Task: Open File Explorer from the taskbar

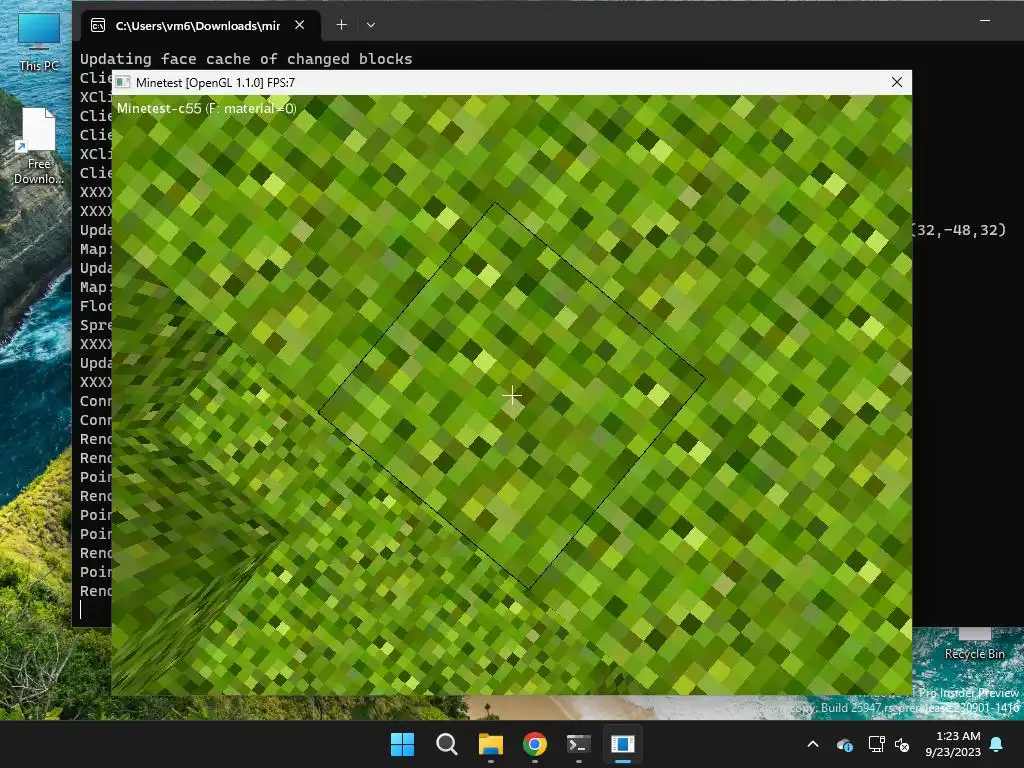Action: (x=490, y=744)
